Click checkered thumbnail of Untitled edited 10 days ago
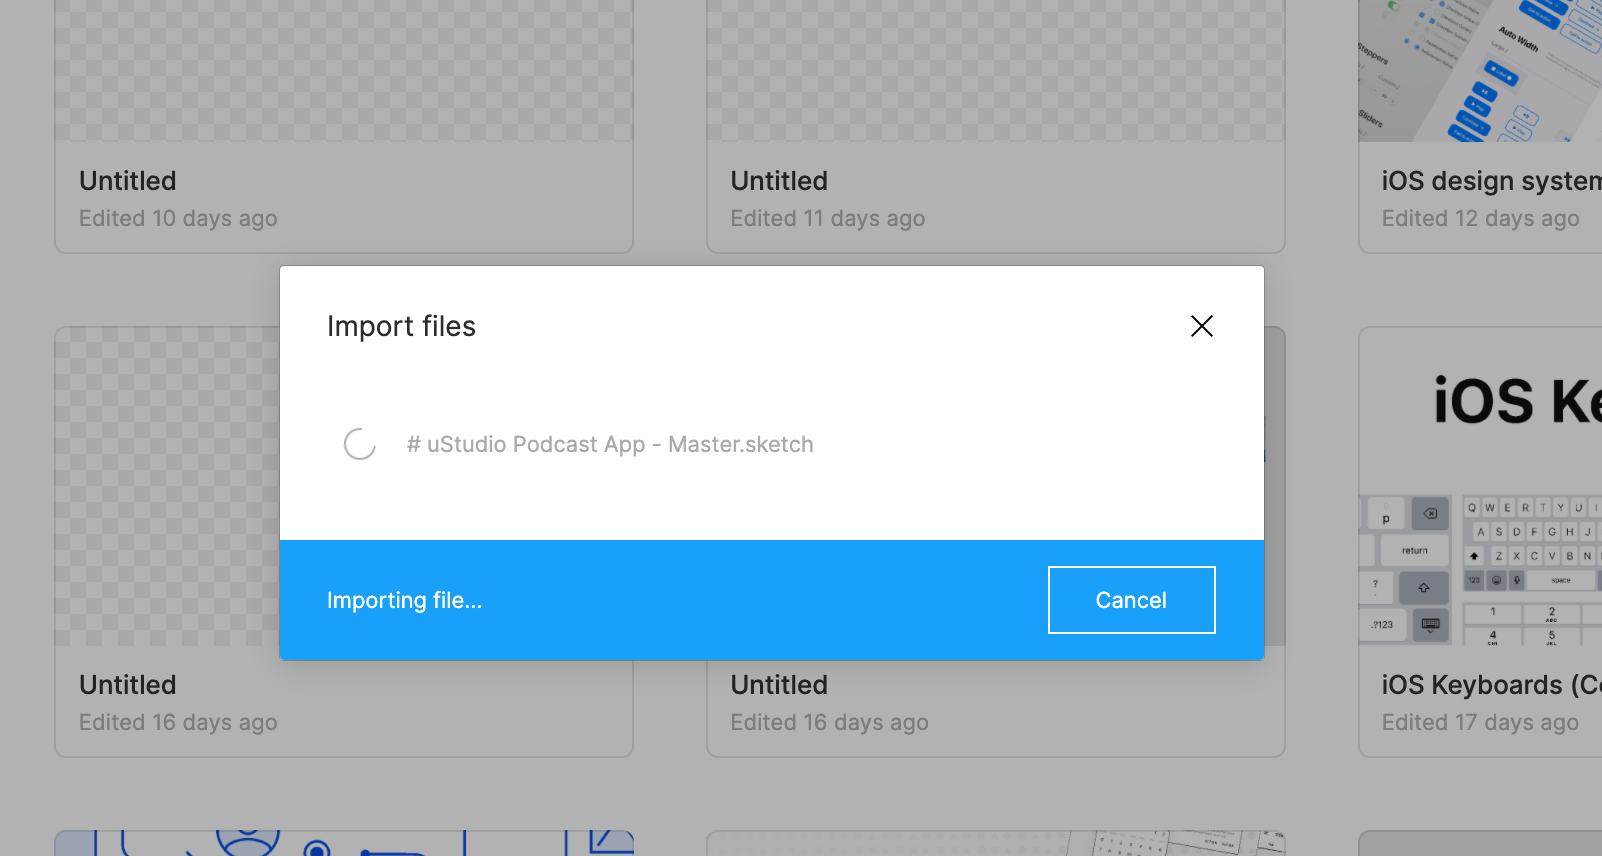 tap(344, 70)
